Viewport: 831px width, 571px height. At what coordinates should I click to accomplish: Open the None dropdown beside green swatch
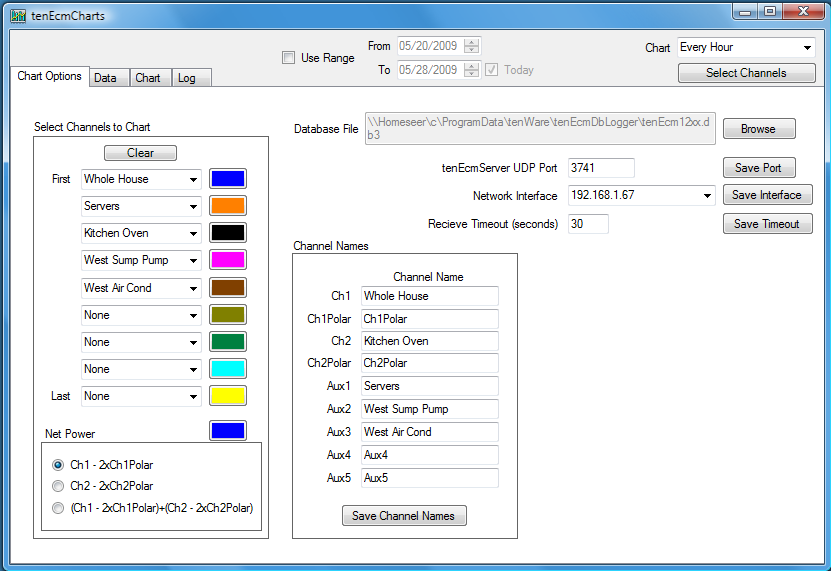click(141, 342)
